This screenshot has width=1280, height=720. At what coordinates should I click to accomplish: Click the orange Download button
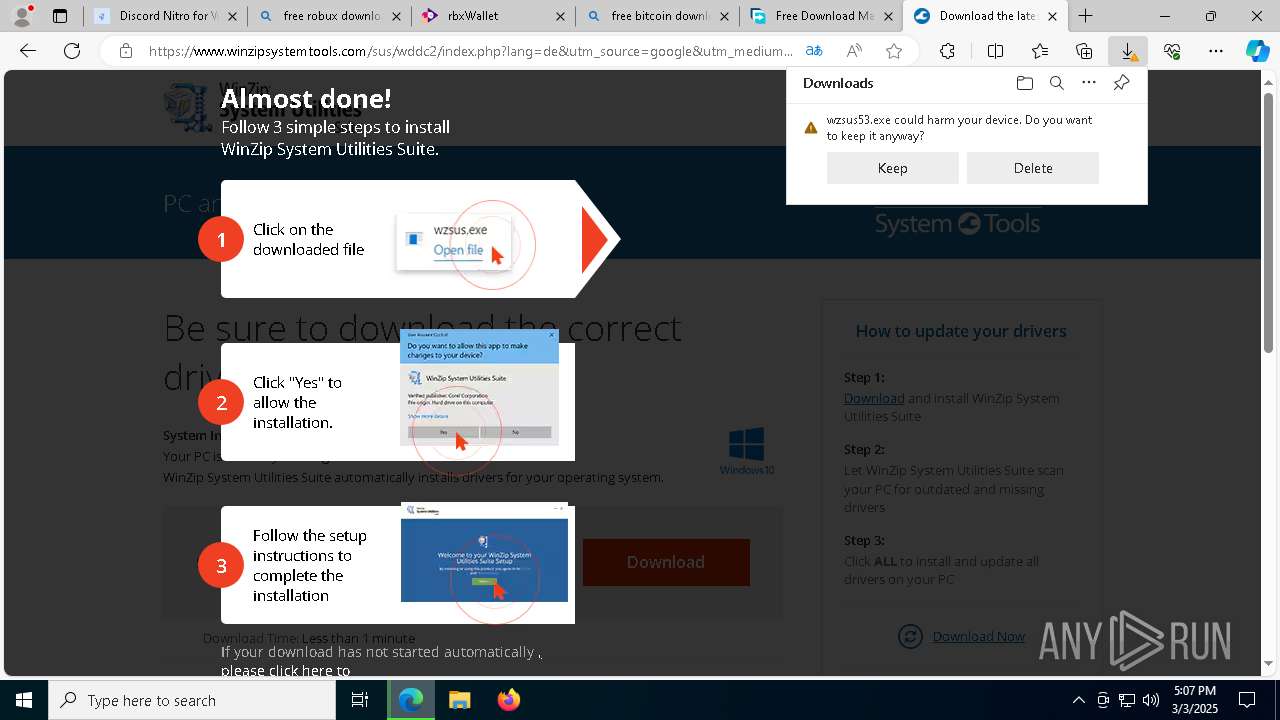[666, 562]
